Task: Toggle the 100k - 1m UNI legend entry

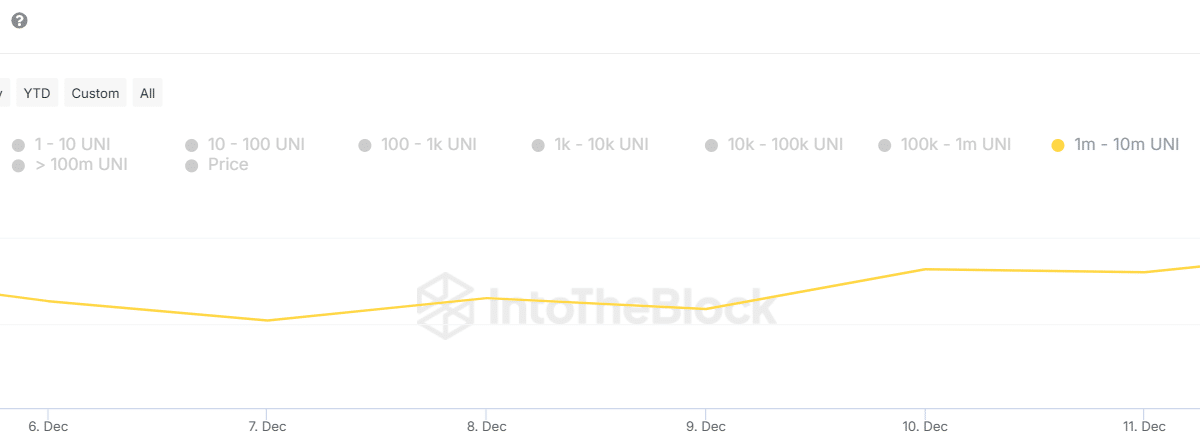Action: click(x=956, y=144)
